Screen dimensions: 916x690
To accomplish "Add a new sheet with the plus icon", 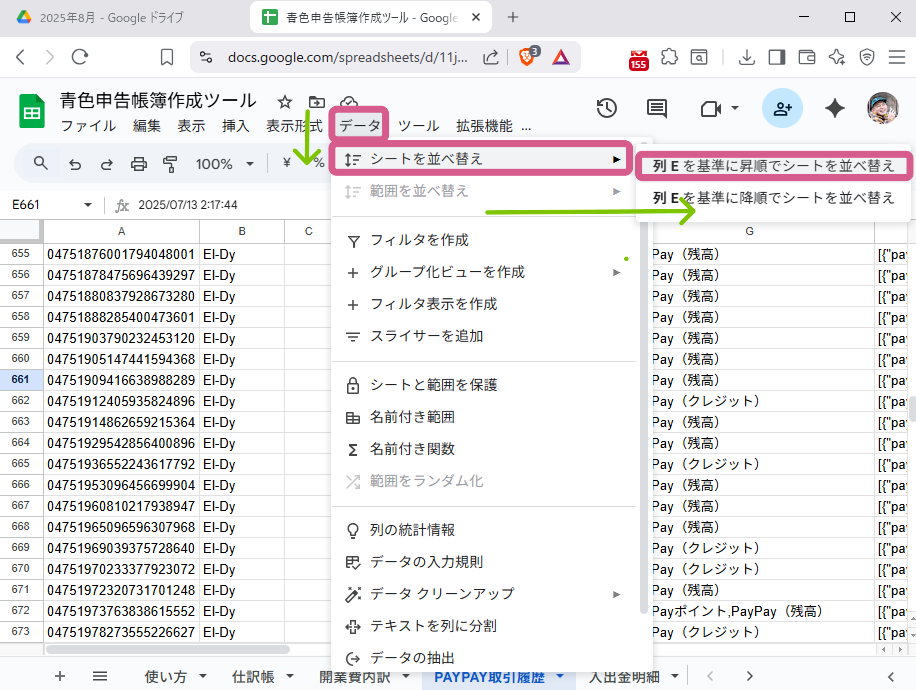I will tap(59, 676).
